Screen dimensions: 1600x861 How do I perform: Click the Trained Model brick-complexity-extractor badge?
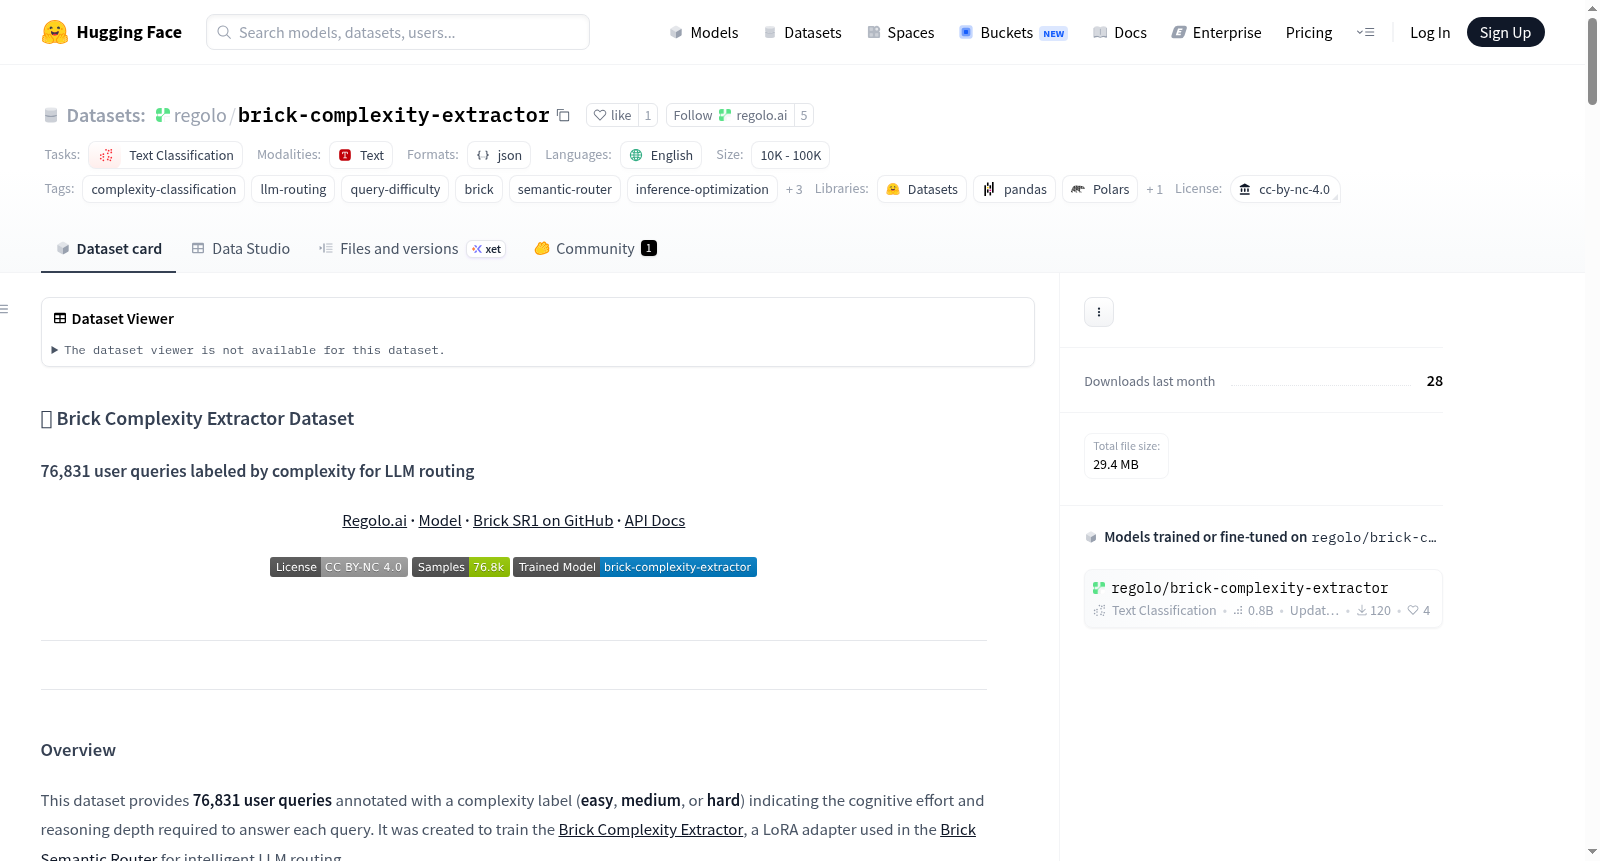[x=635, y=567]
